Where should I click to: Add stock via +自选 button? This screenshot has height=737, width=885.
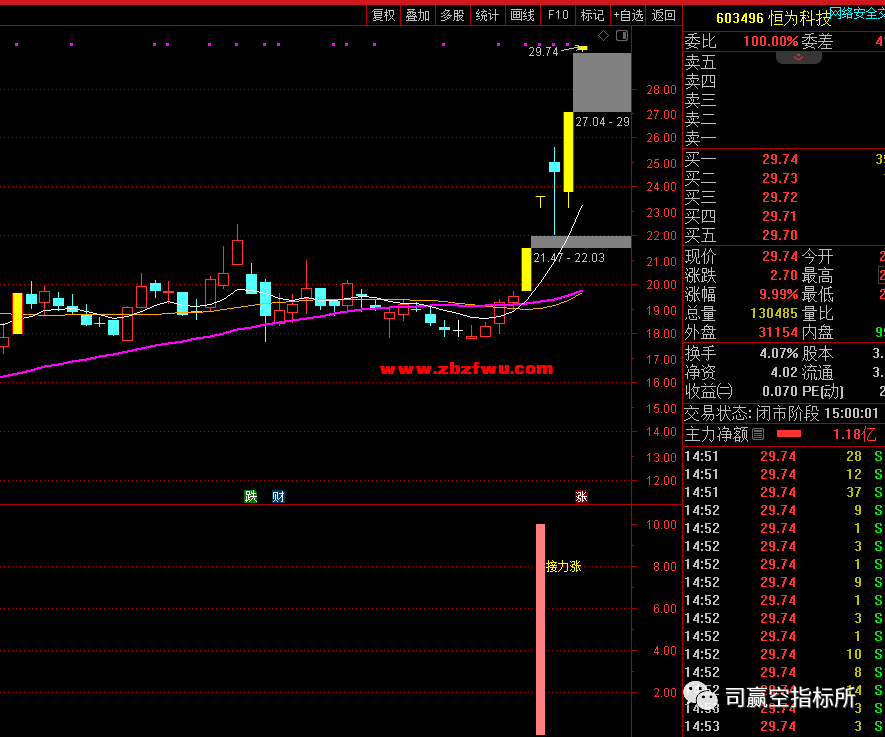(x=628, y=15)
